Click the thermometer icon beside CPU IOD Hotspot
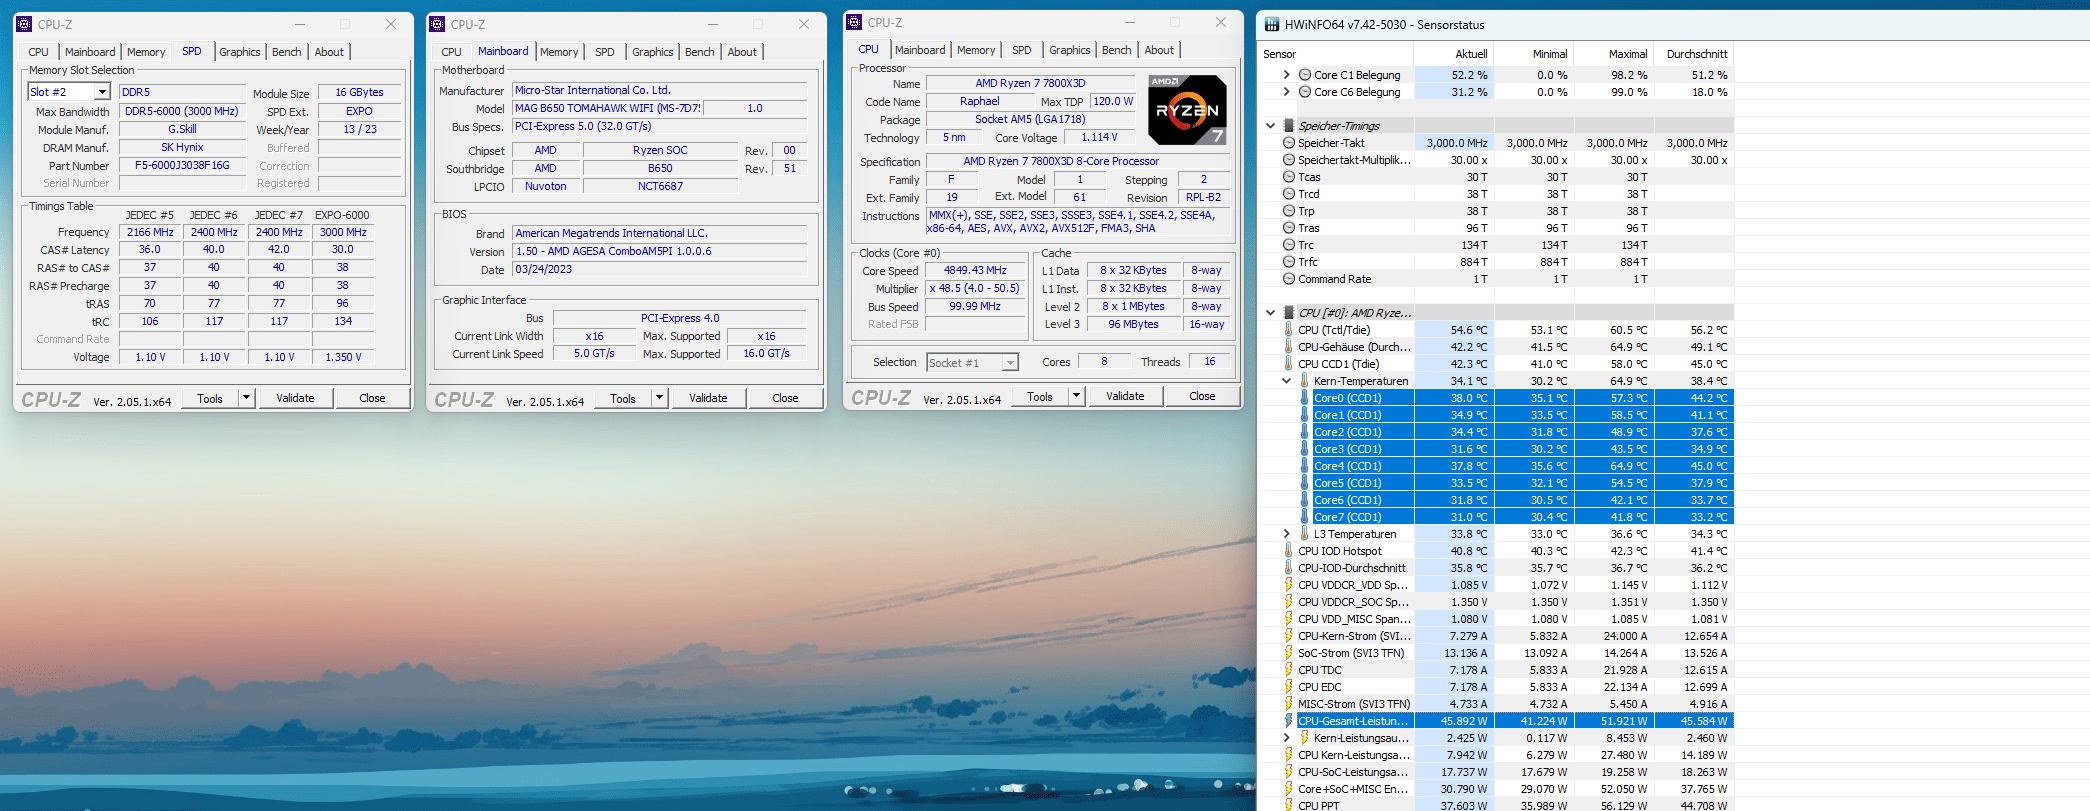 point(1289,551)
